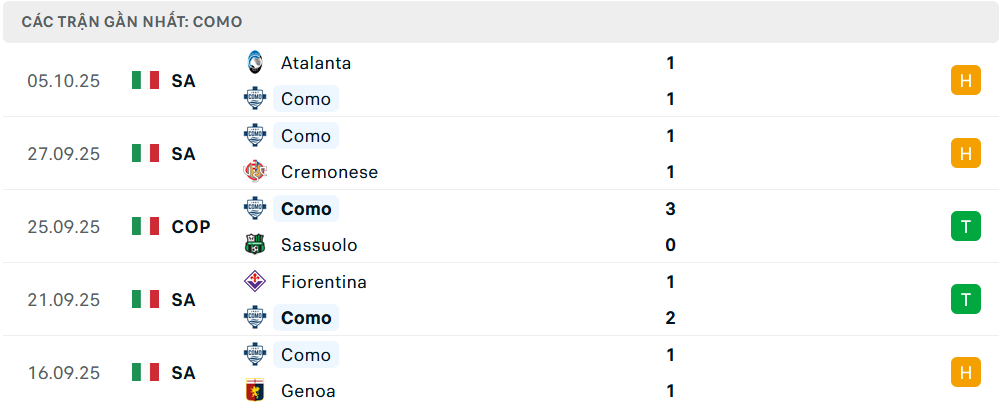Click the orange H badge for Atalanta match

[965, 81]
